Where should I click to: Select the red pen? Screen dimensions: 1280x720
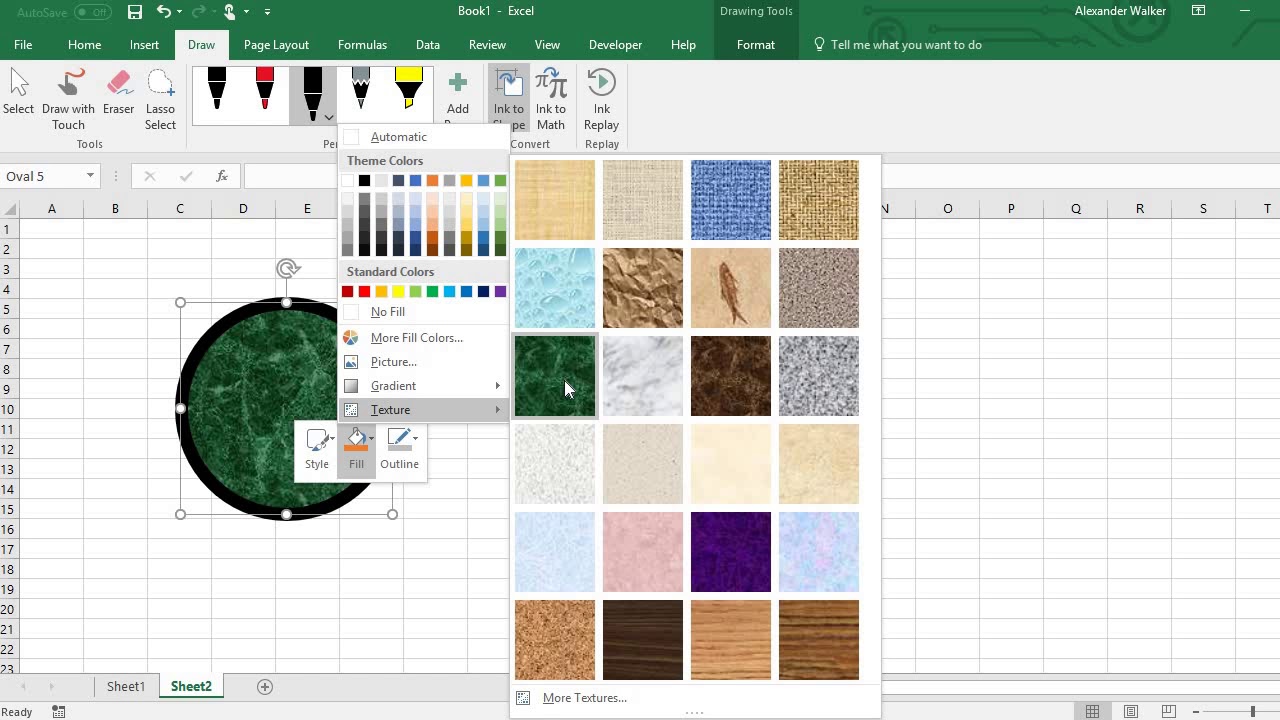(x=264, y=89)
